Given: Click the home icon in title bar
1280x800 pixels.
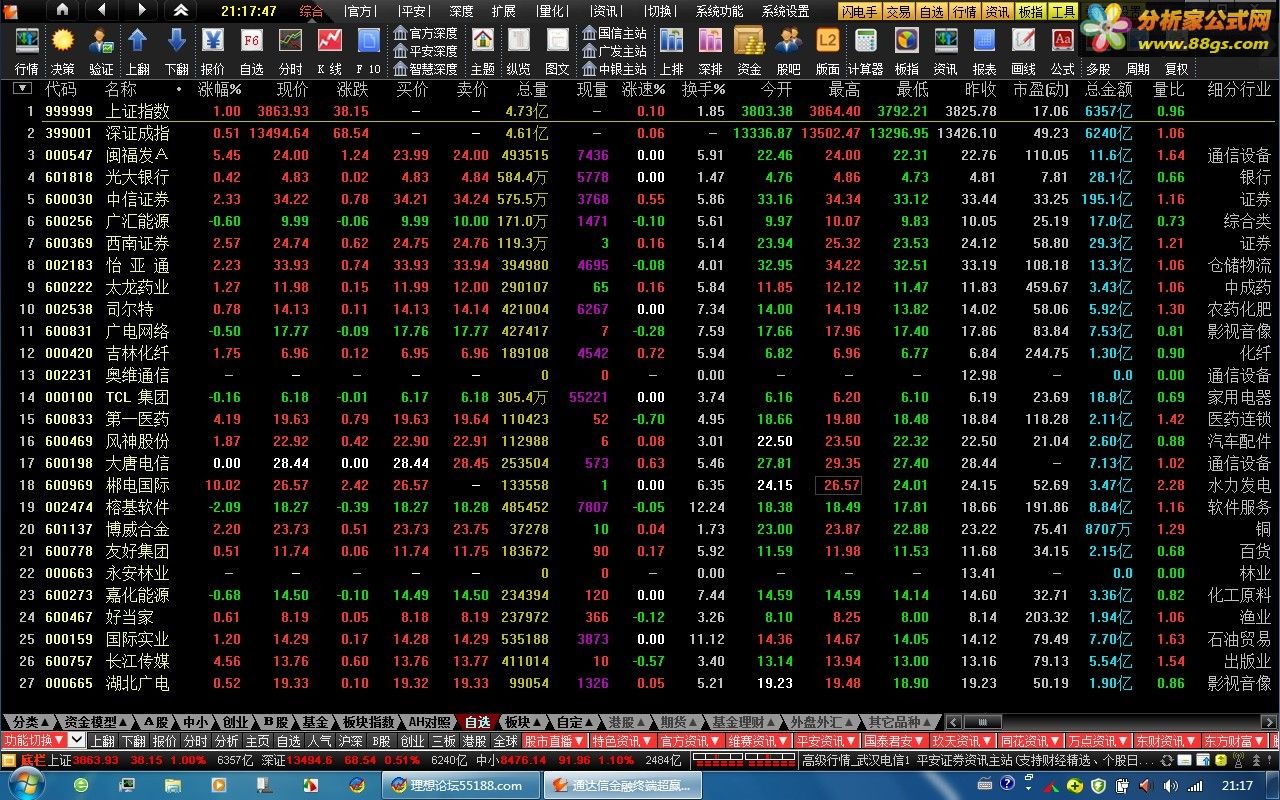Looking at the screenshot, I should 62,10.
